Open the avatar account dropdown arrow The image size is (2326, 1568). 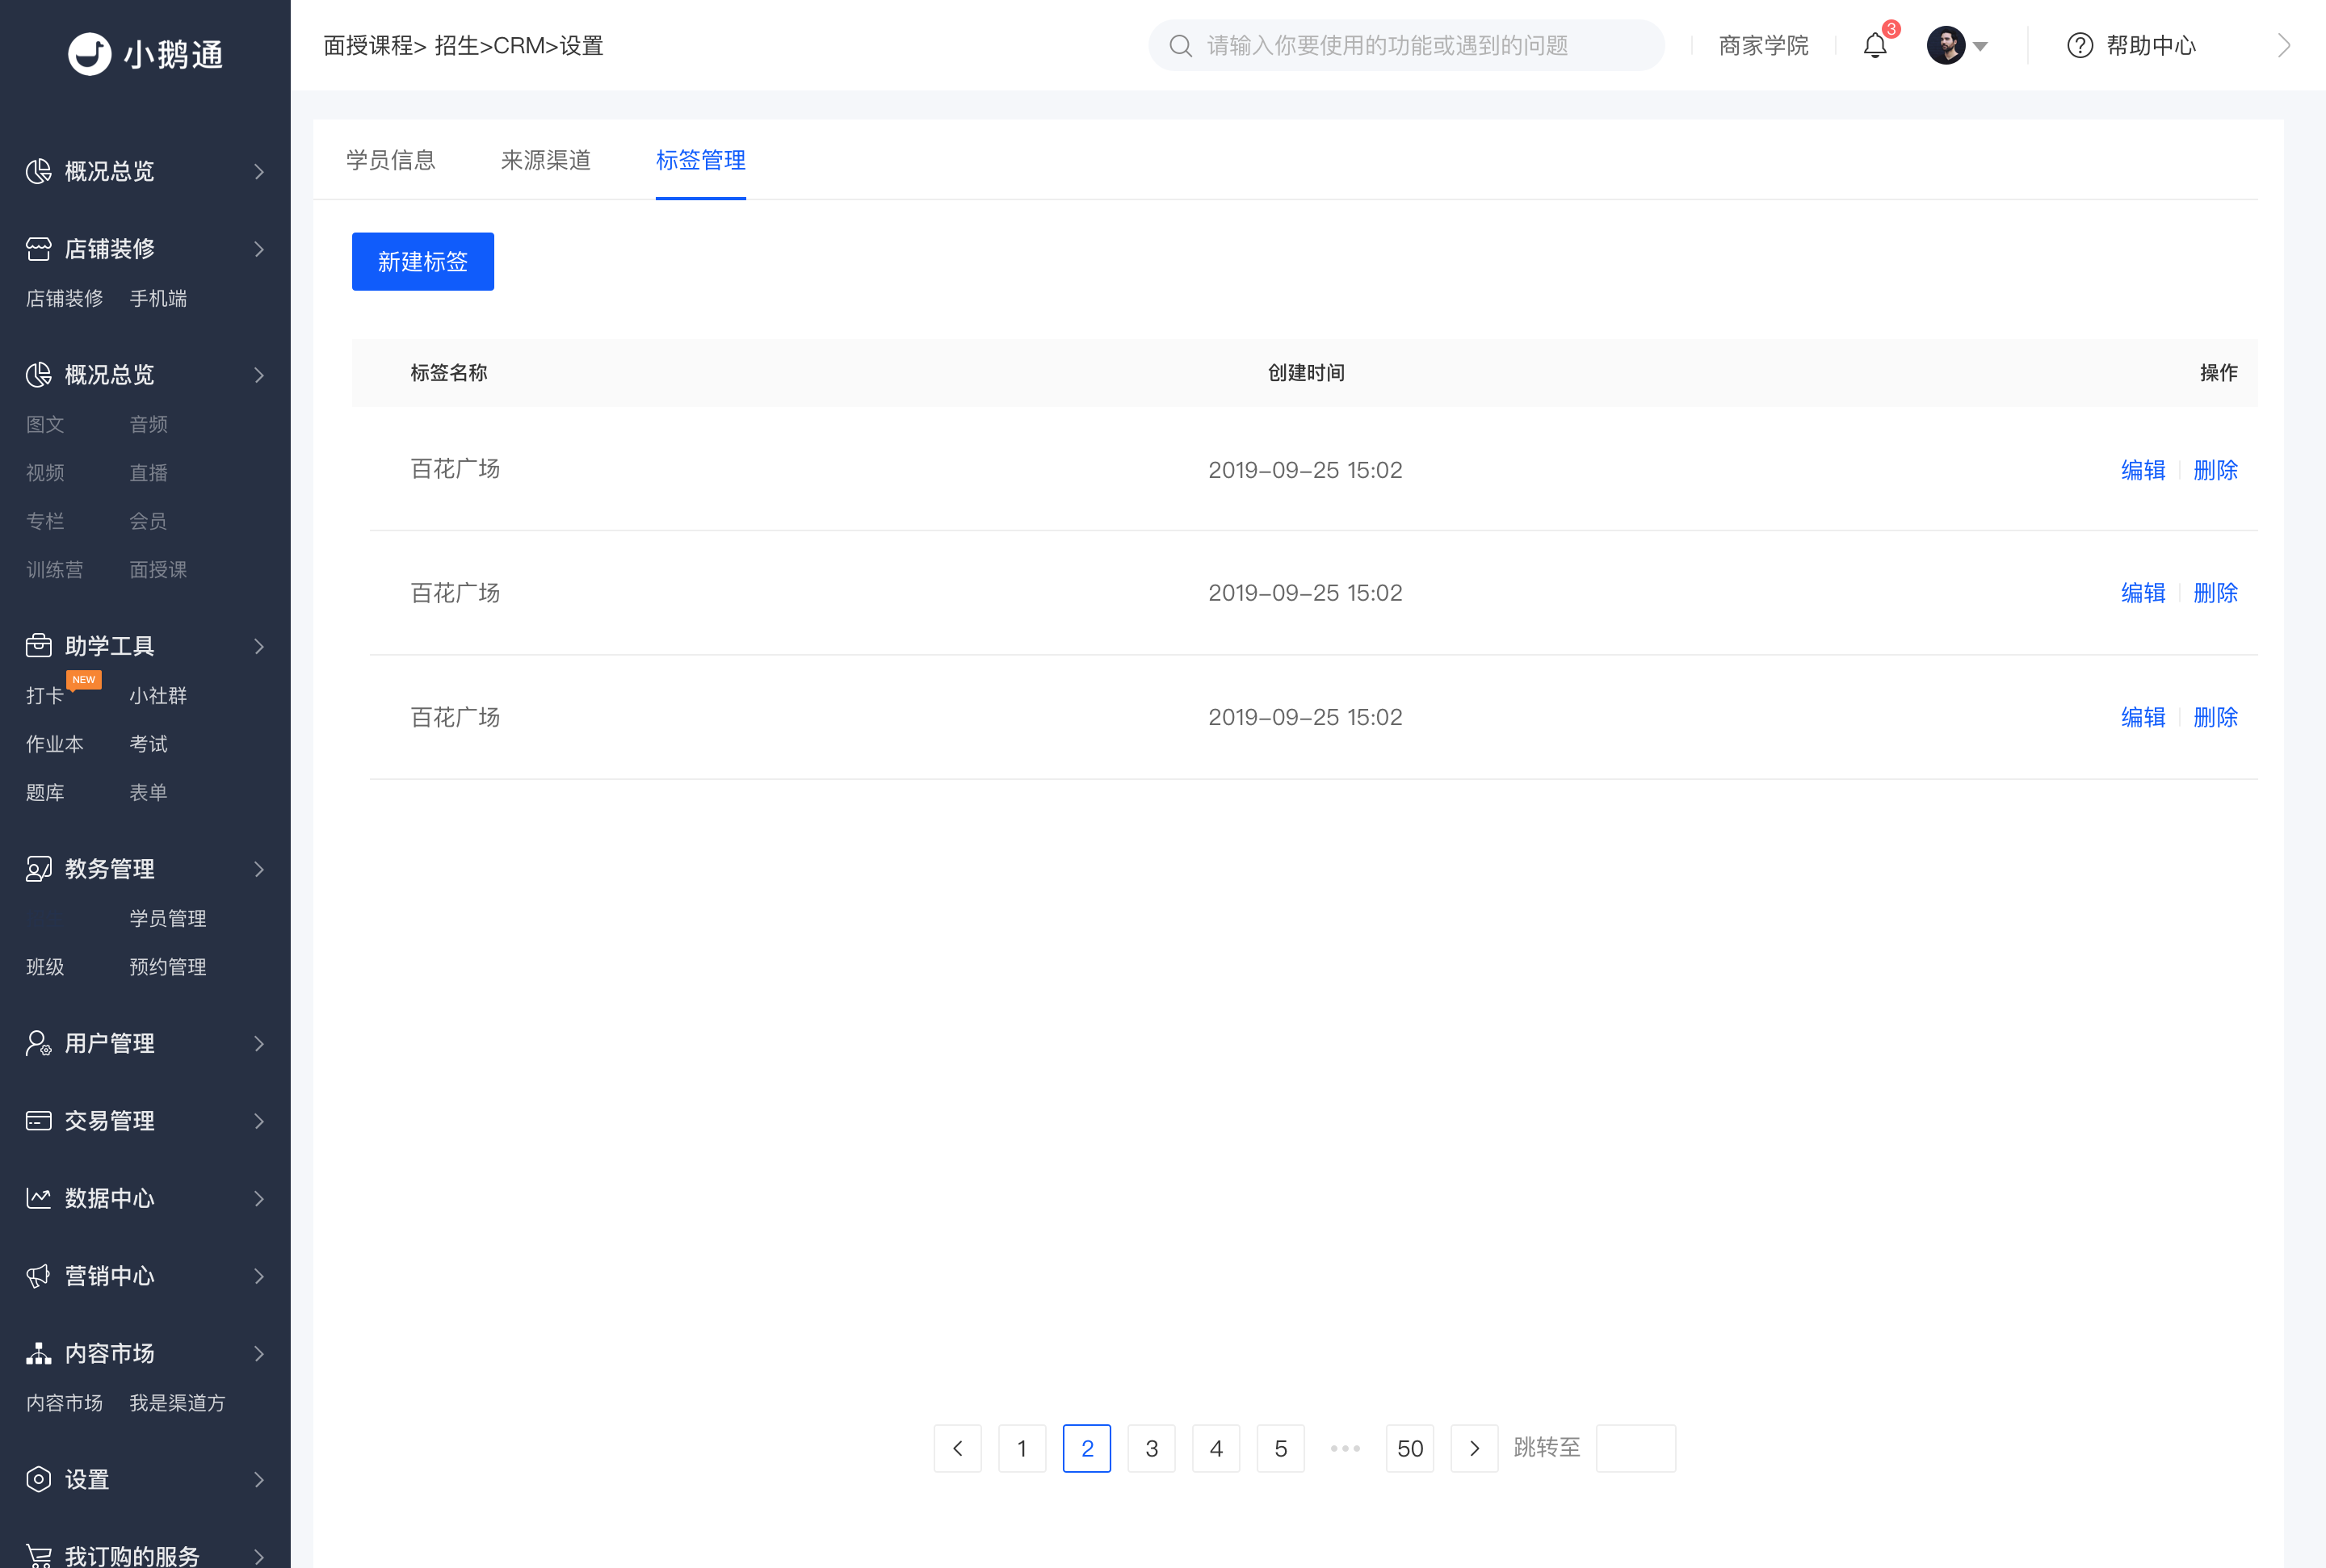1980,46
